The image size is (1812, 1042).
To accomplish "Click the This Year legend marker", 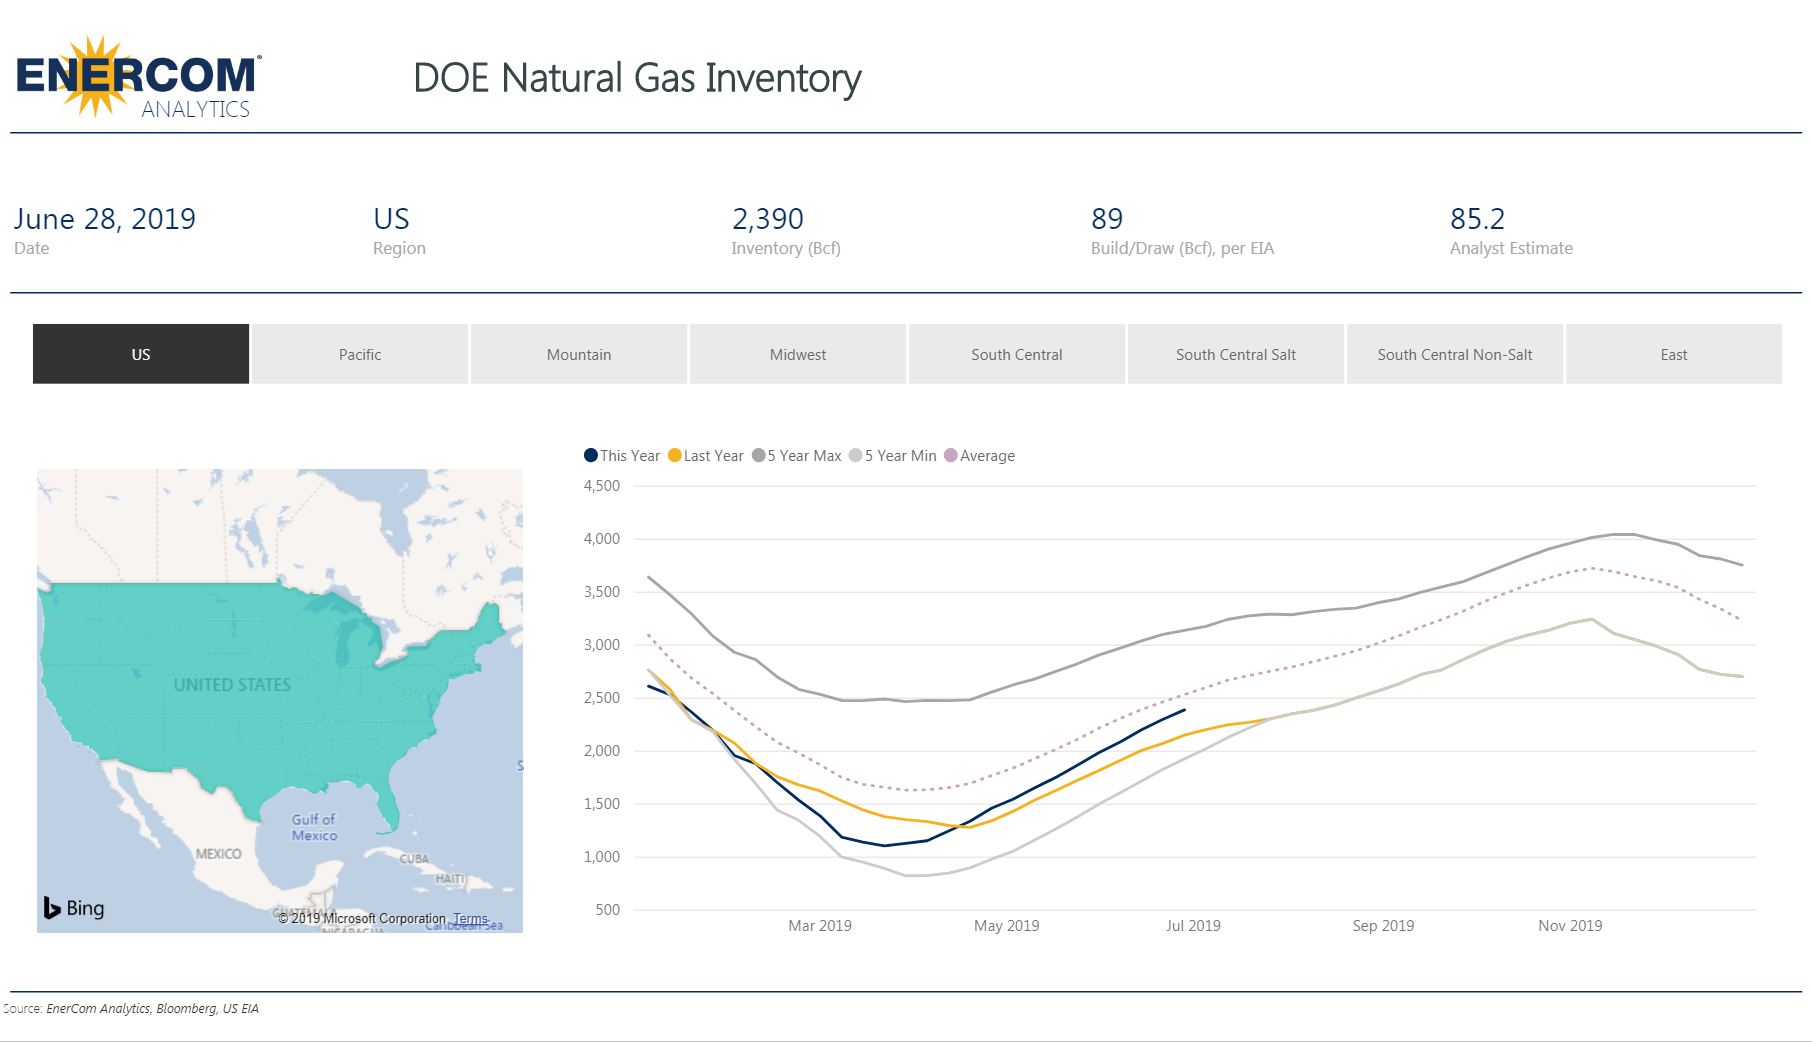I will (x=591, y=456).
